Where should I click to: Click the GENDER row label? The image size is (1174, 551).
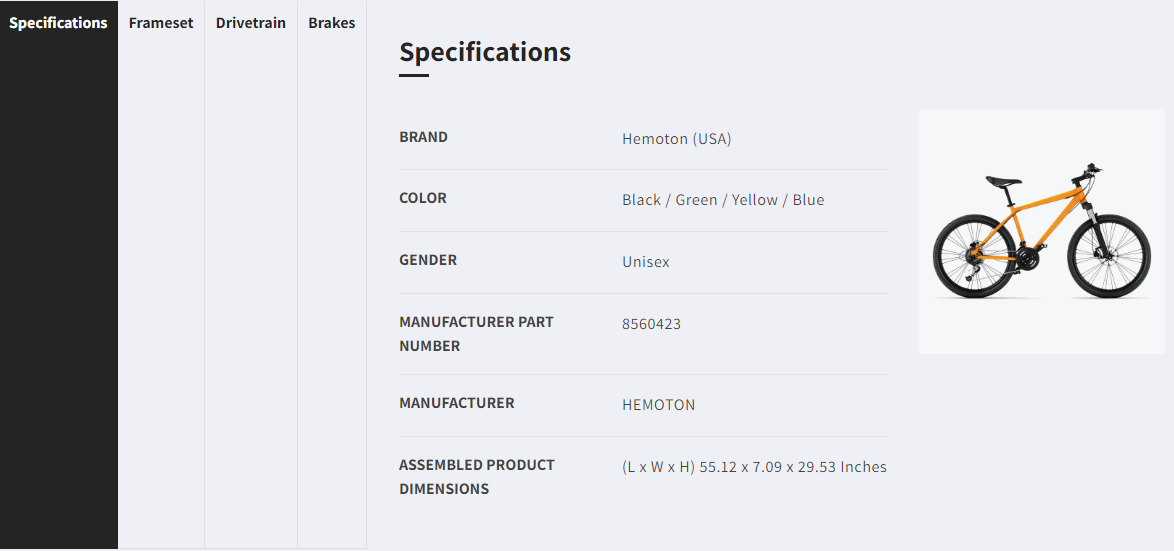pos(427,260)
